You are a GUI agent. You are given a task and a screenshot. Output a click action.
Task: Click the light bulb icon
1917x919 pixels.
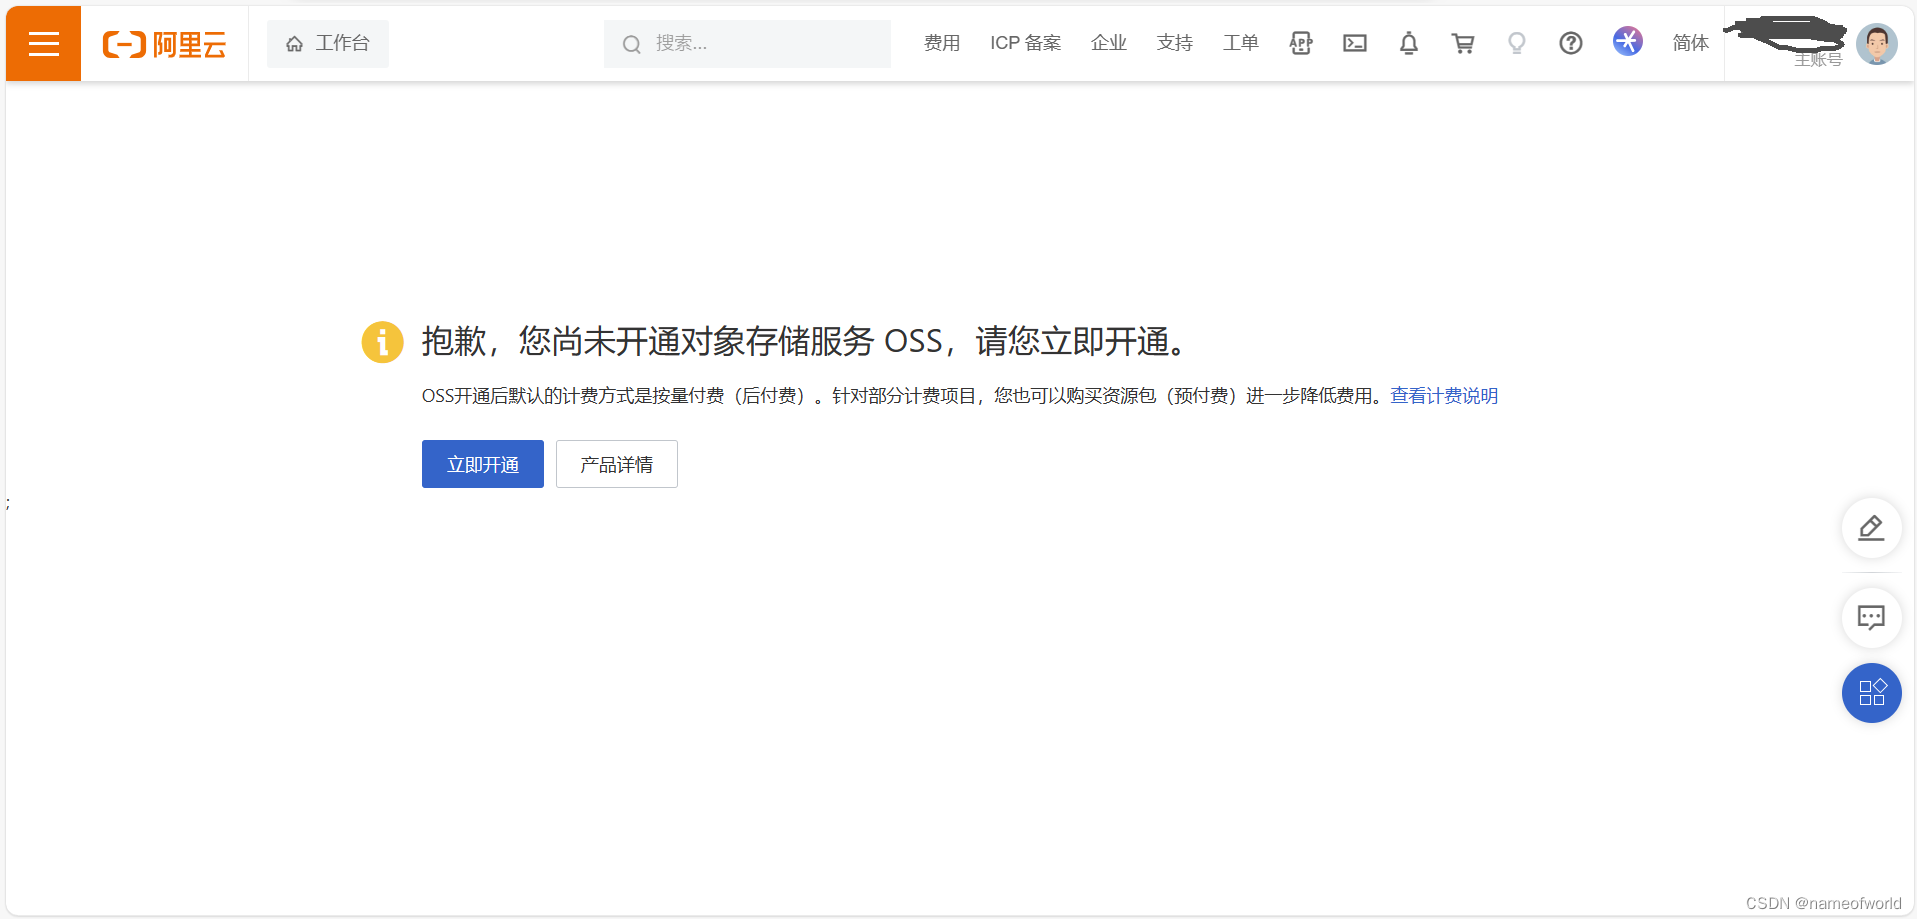[x=1517, y=43]
